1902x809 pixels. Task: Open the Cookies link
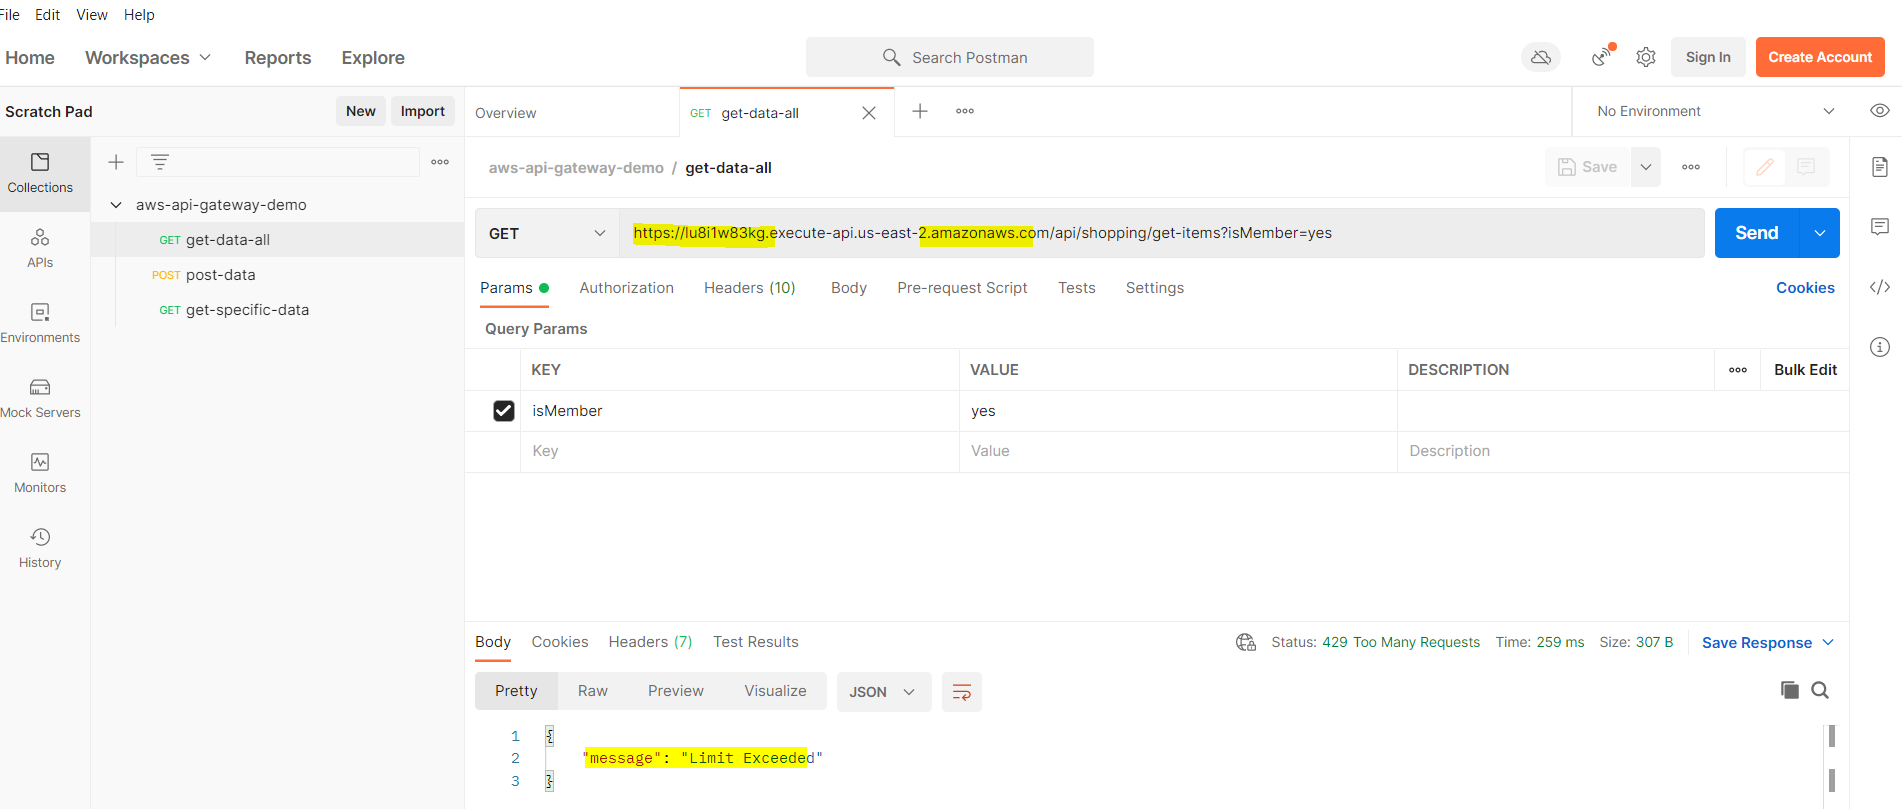[1805, 288]
